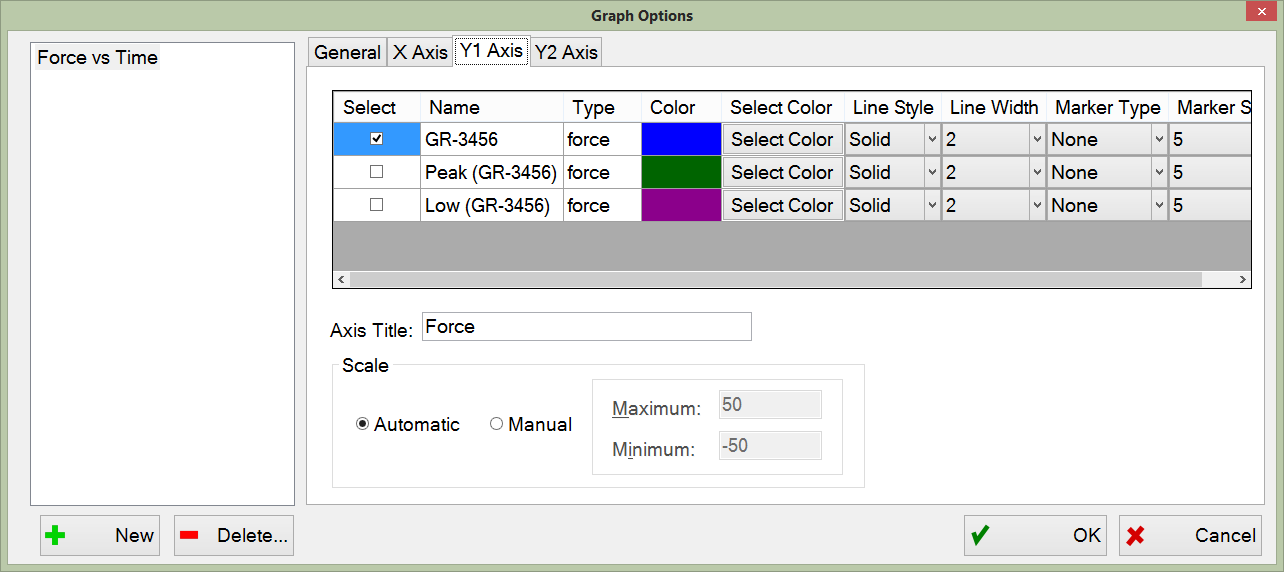This screenshot has height=572, width=1284.
Task: Choose the Automatic scale radio button
Action: 363,425
